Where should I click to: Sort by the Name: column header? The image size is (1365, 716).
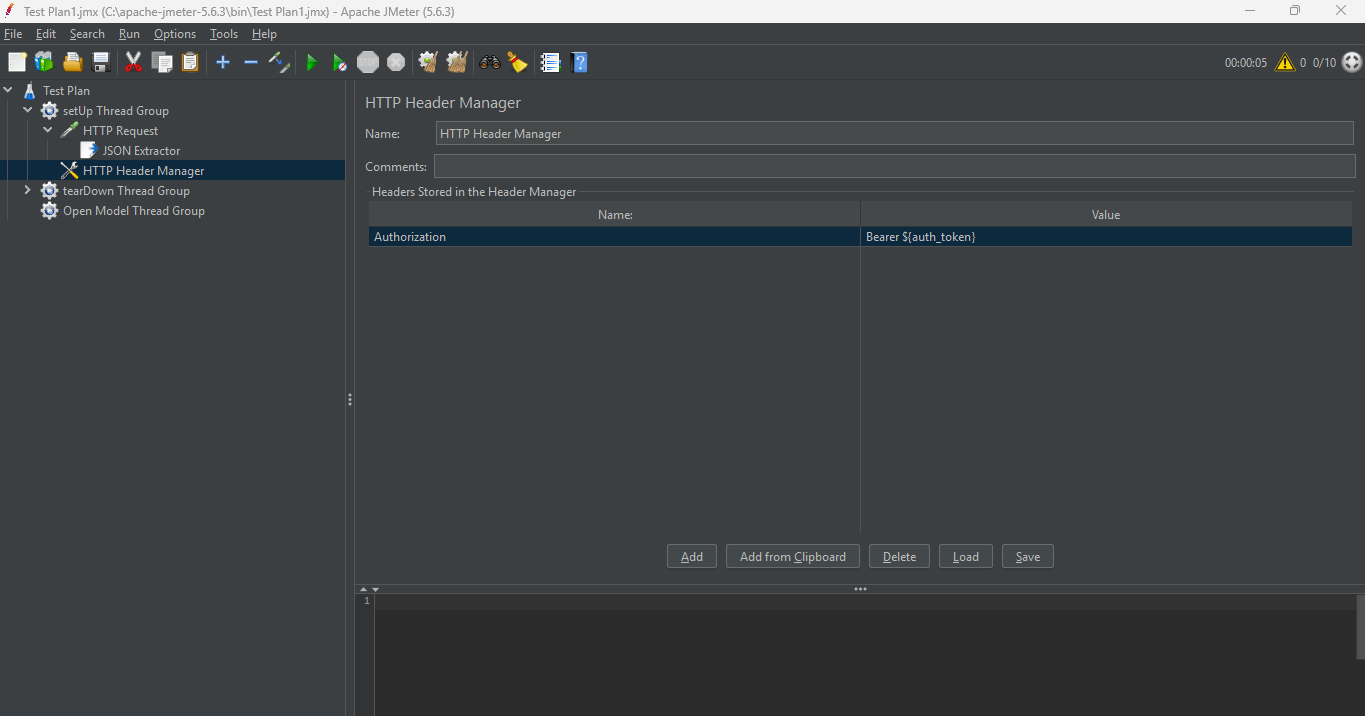614,214
